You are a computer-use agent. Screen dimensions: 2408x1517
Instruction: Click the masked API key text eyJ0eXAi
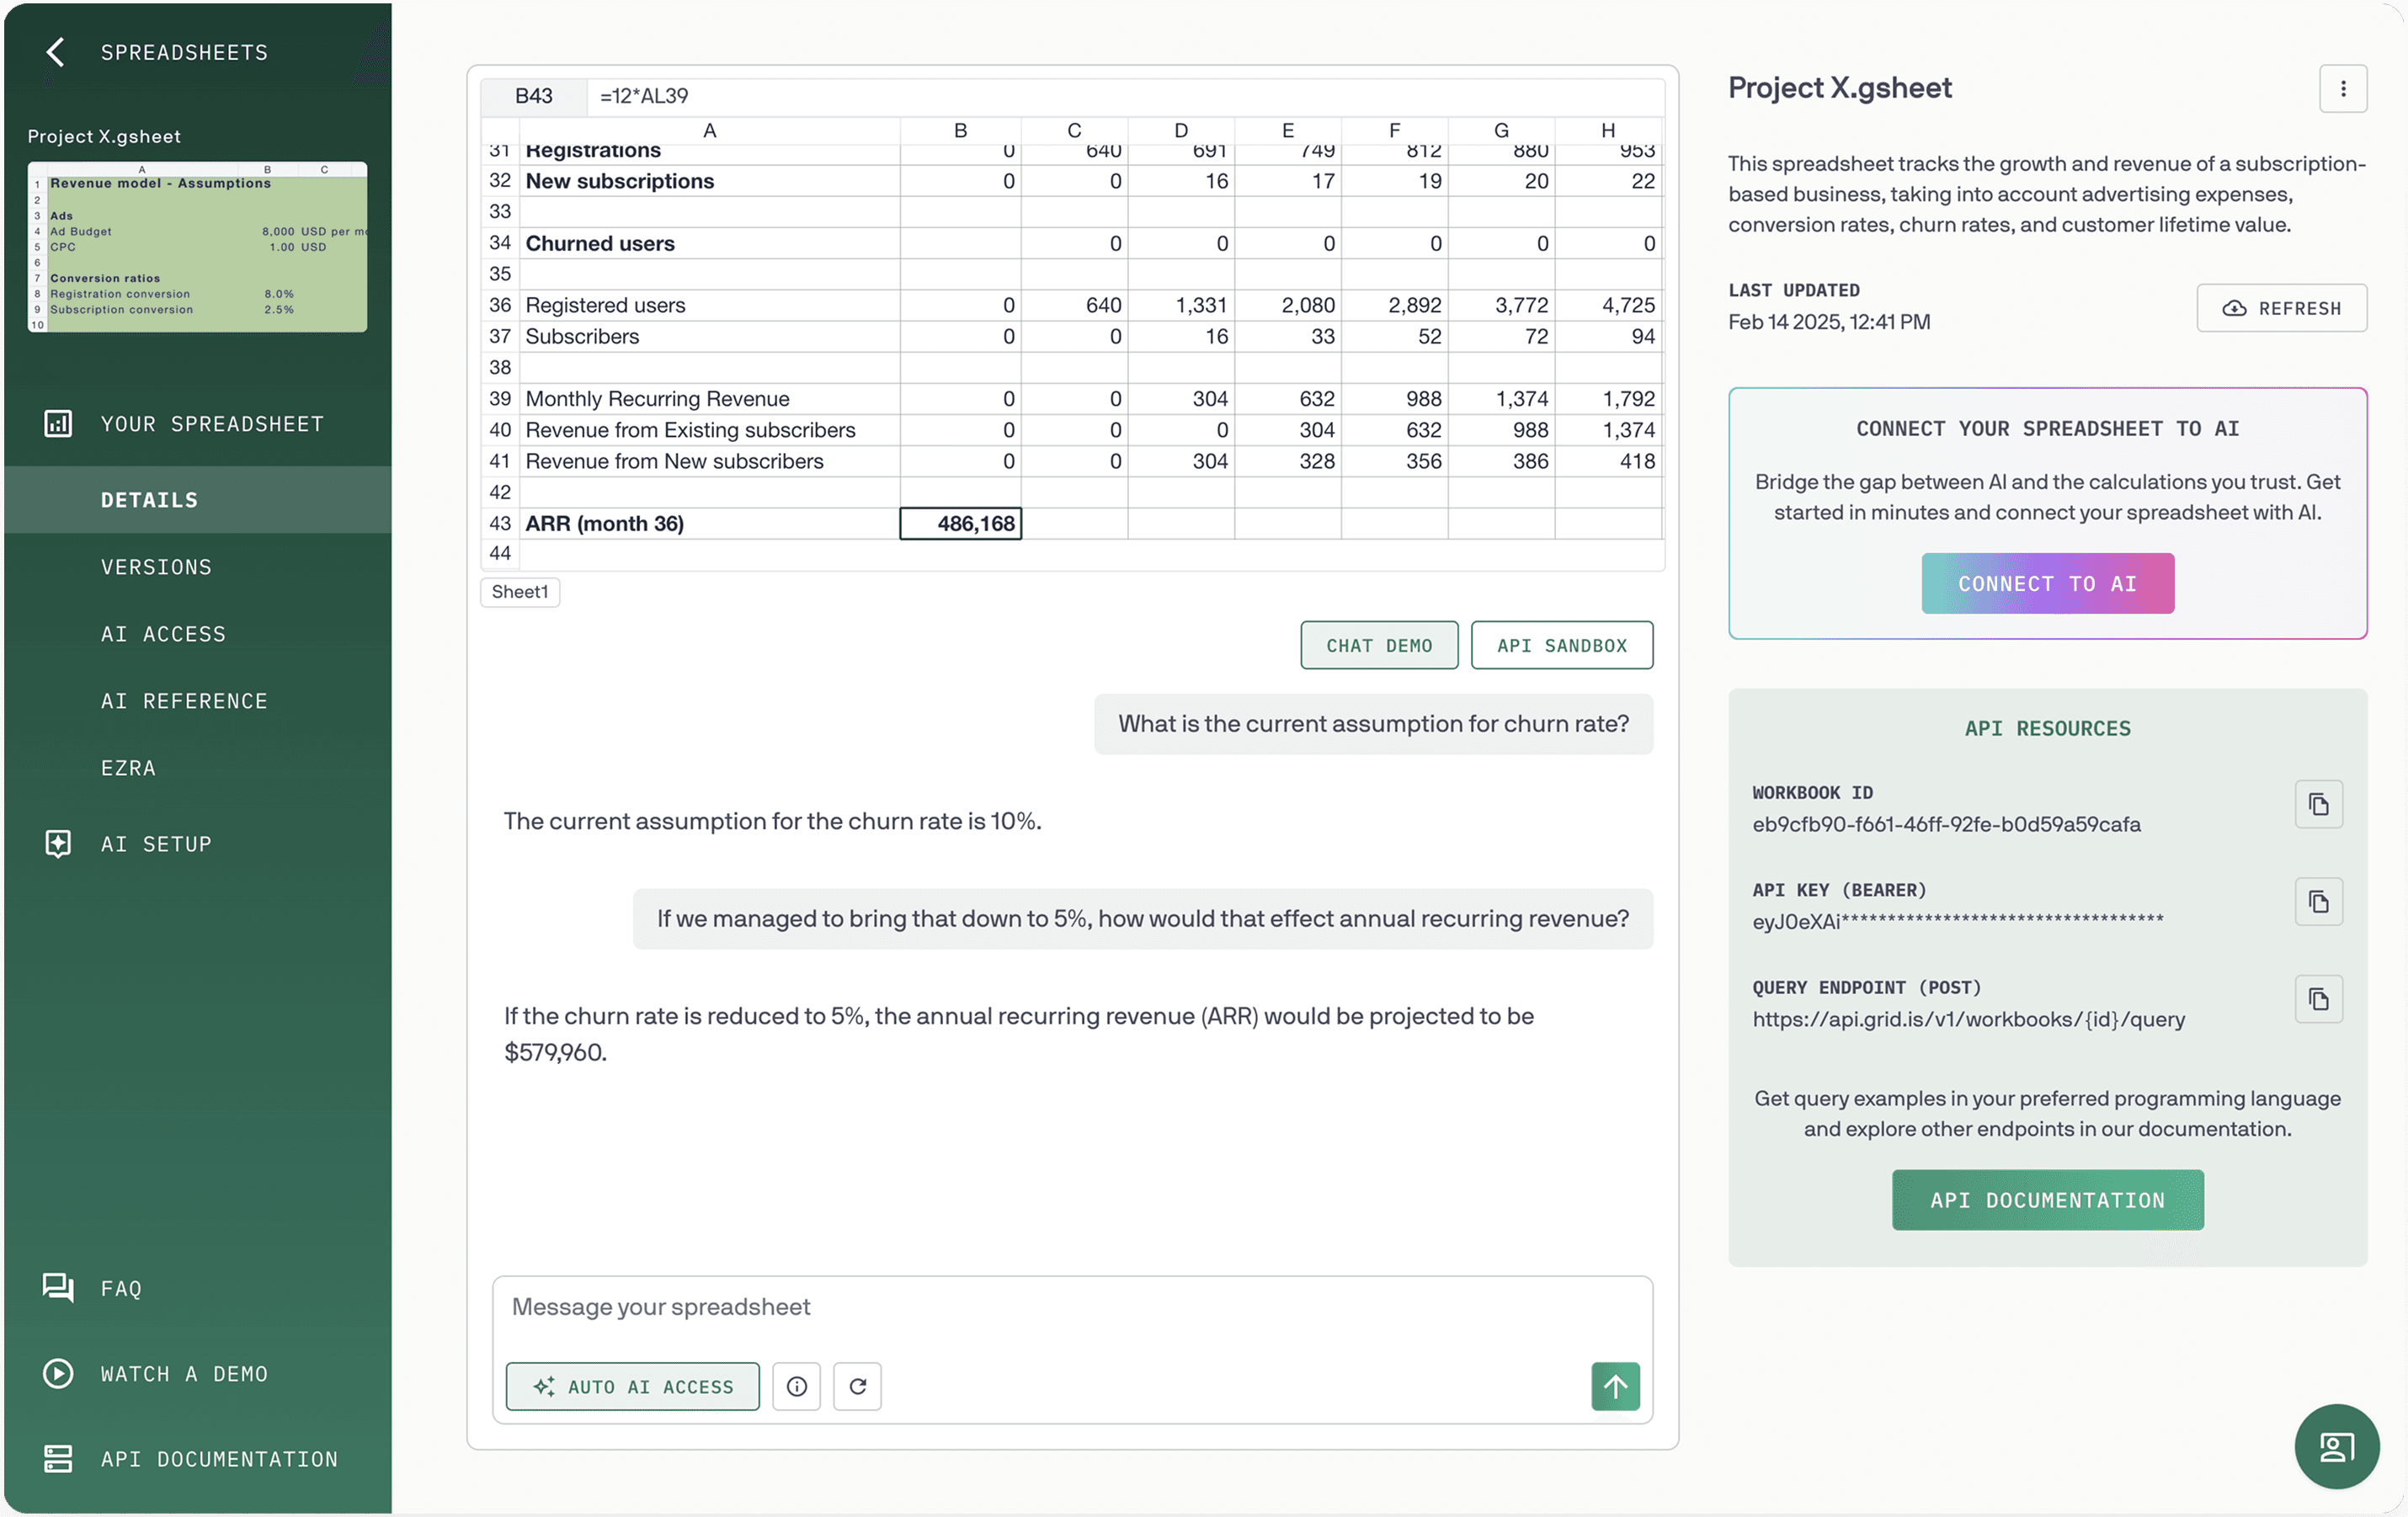tap(1957, 922)
